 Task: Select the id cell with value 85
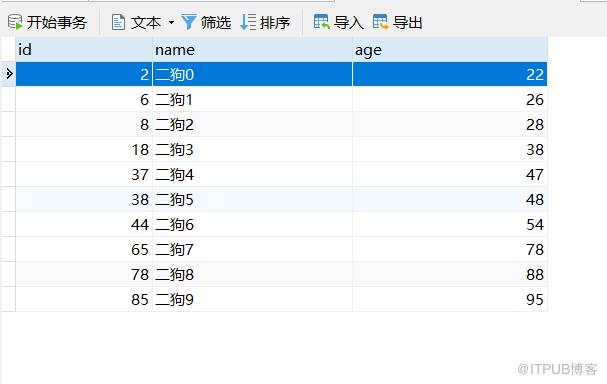coord(84,299)
